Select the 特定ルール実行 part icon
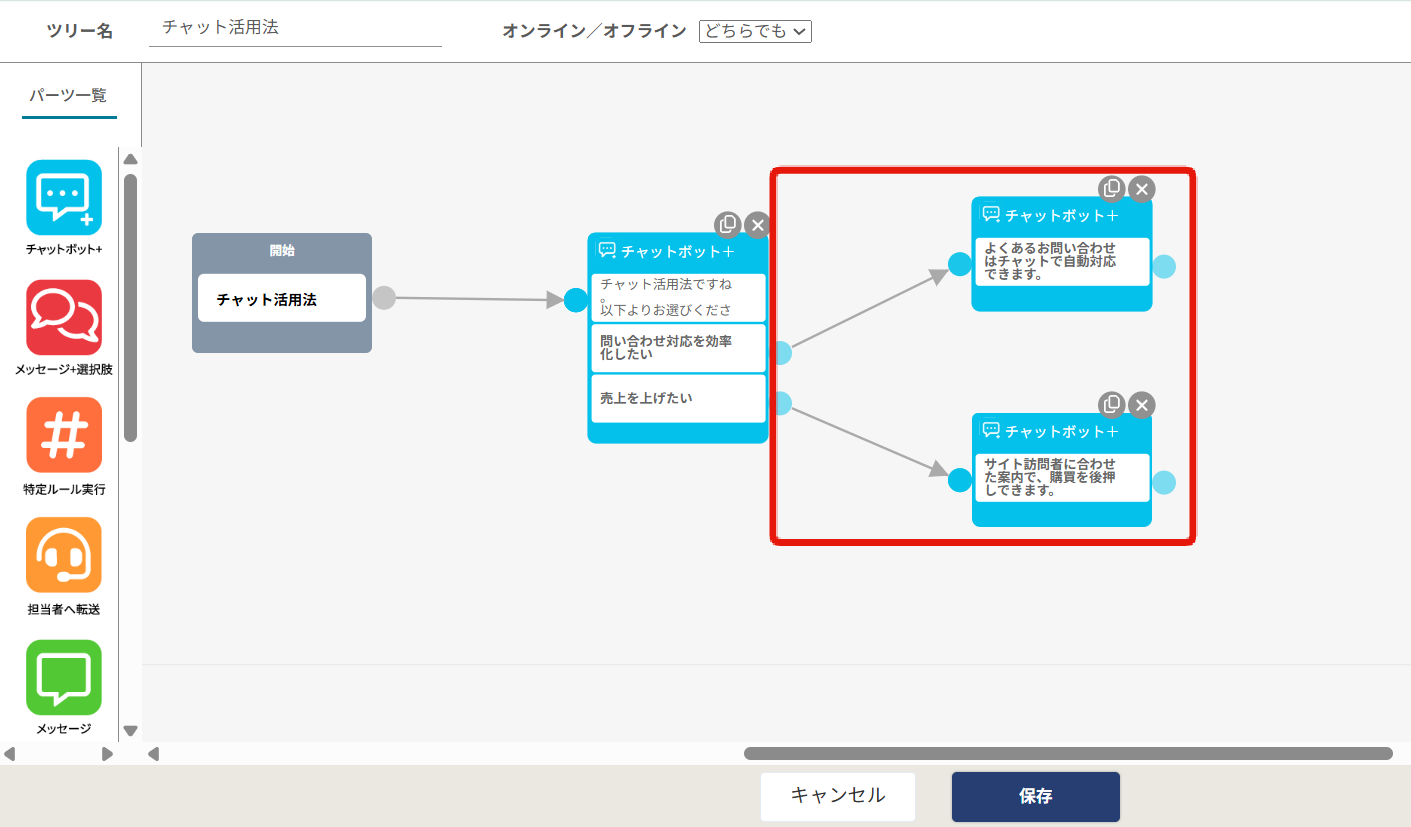1411x827 pixels. click(65, 435)
